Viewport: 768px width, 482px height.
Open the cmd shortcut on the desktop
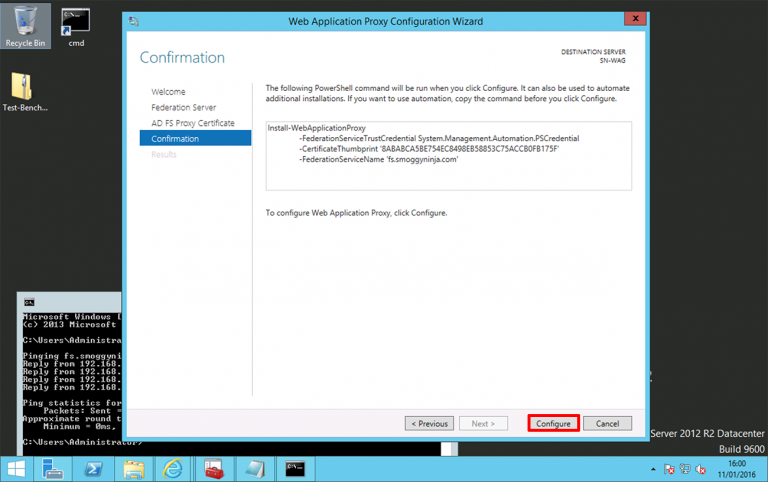click(76, 27)
